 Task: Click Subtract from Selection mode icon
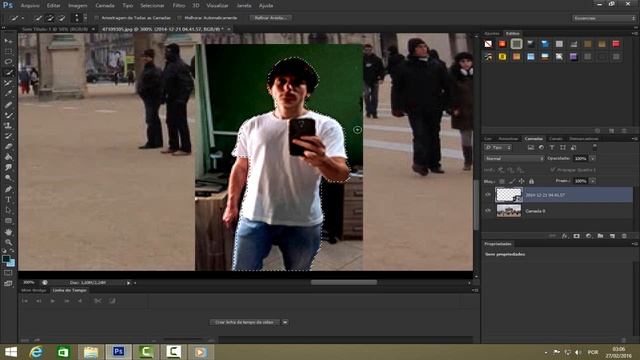[x=62, y=18]
